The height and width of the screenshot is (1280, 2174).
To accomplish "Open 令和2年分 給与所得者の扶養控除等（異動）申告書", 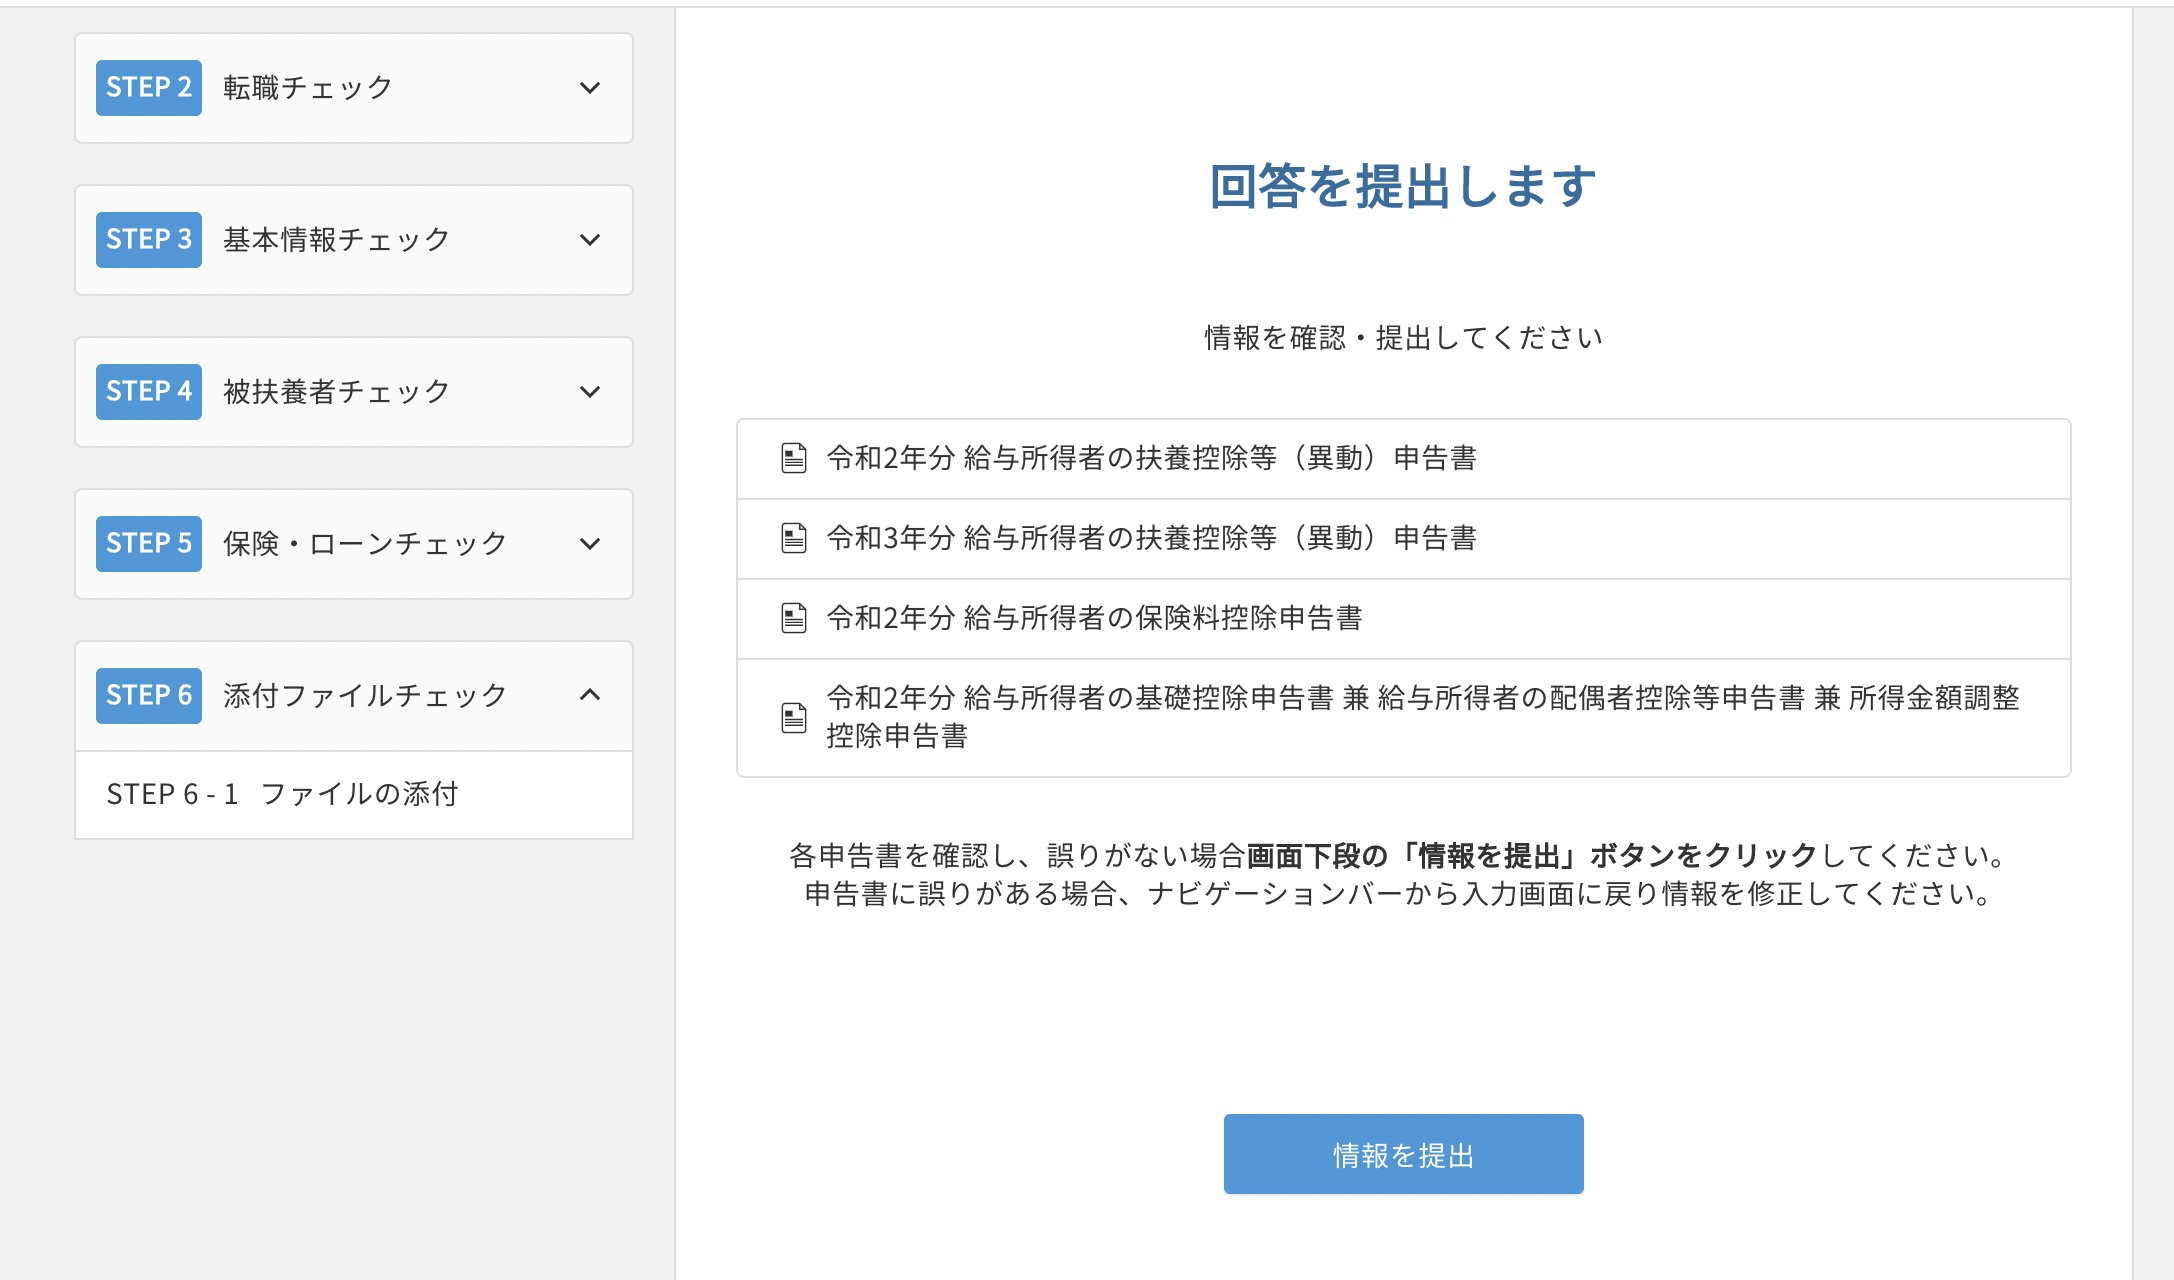I will (1151, 458).
